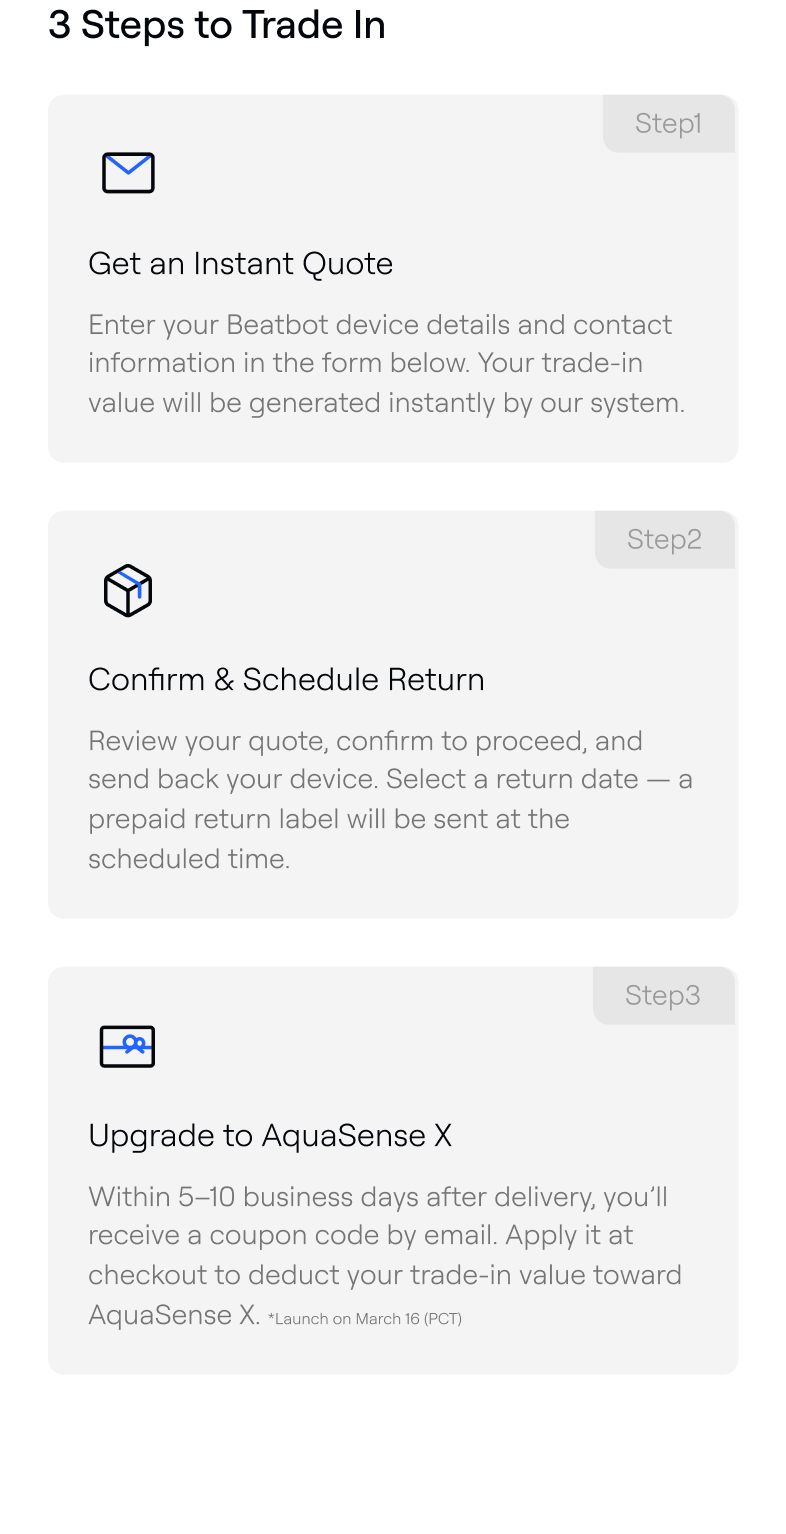
Task: Click the package box icon
Action: click(x=128, y=590)
